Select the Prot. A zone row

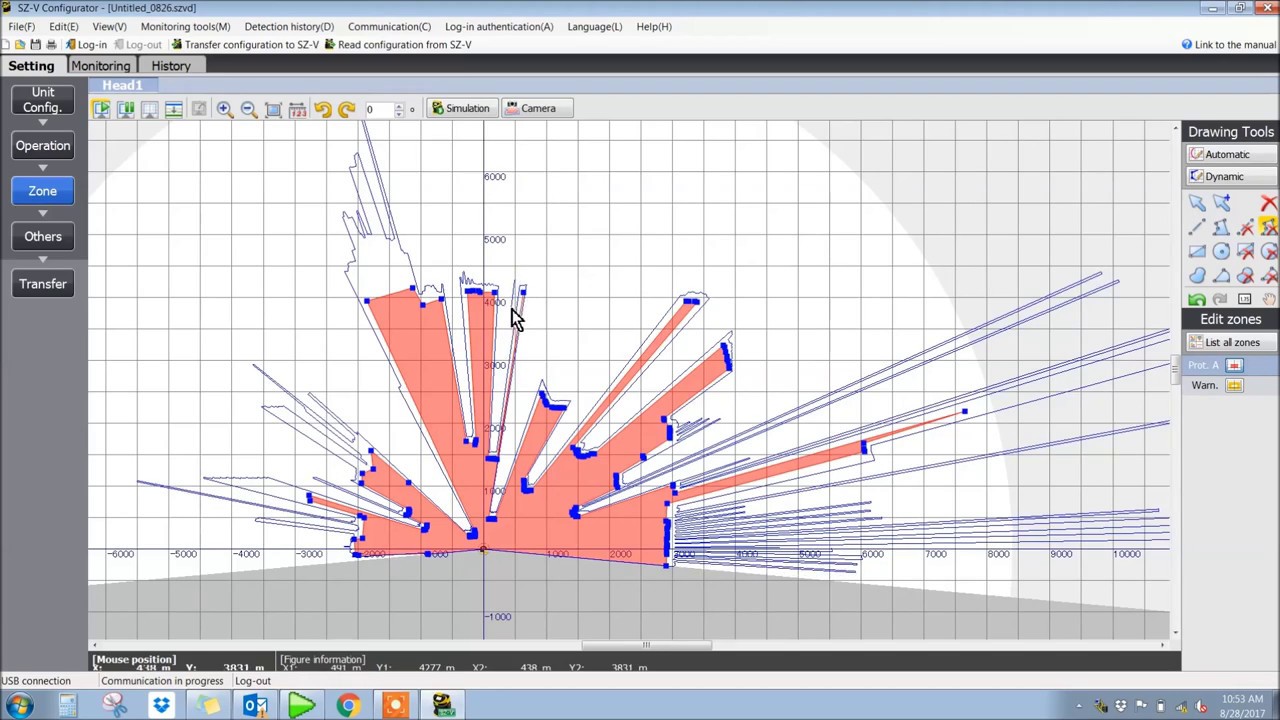(x=1231, y=365)
